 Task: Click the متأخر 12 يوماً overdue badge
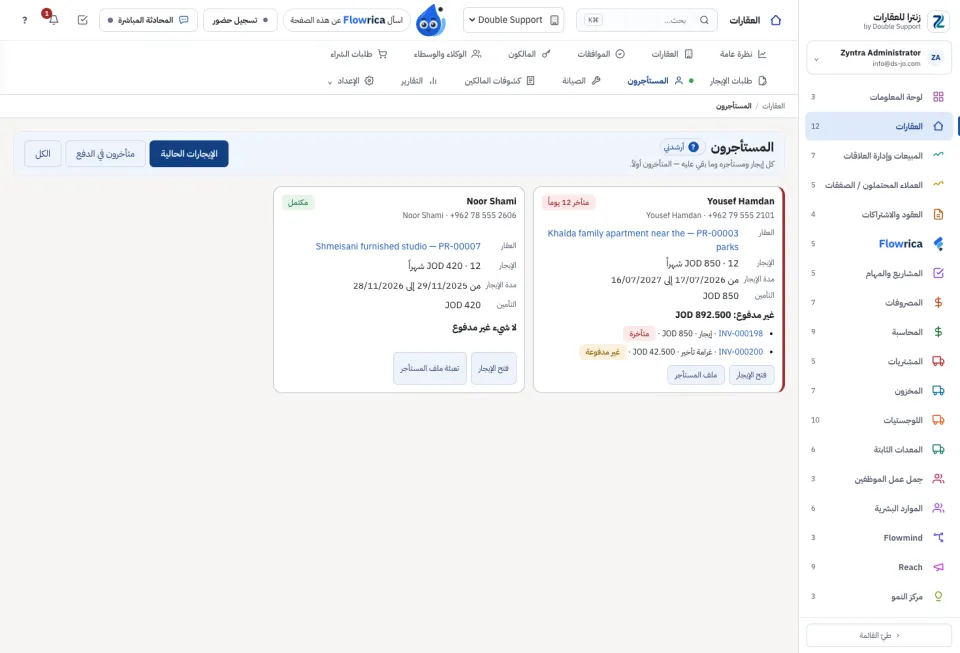[x=568, y=202]
